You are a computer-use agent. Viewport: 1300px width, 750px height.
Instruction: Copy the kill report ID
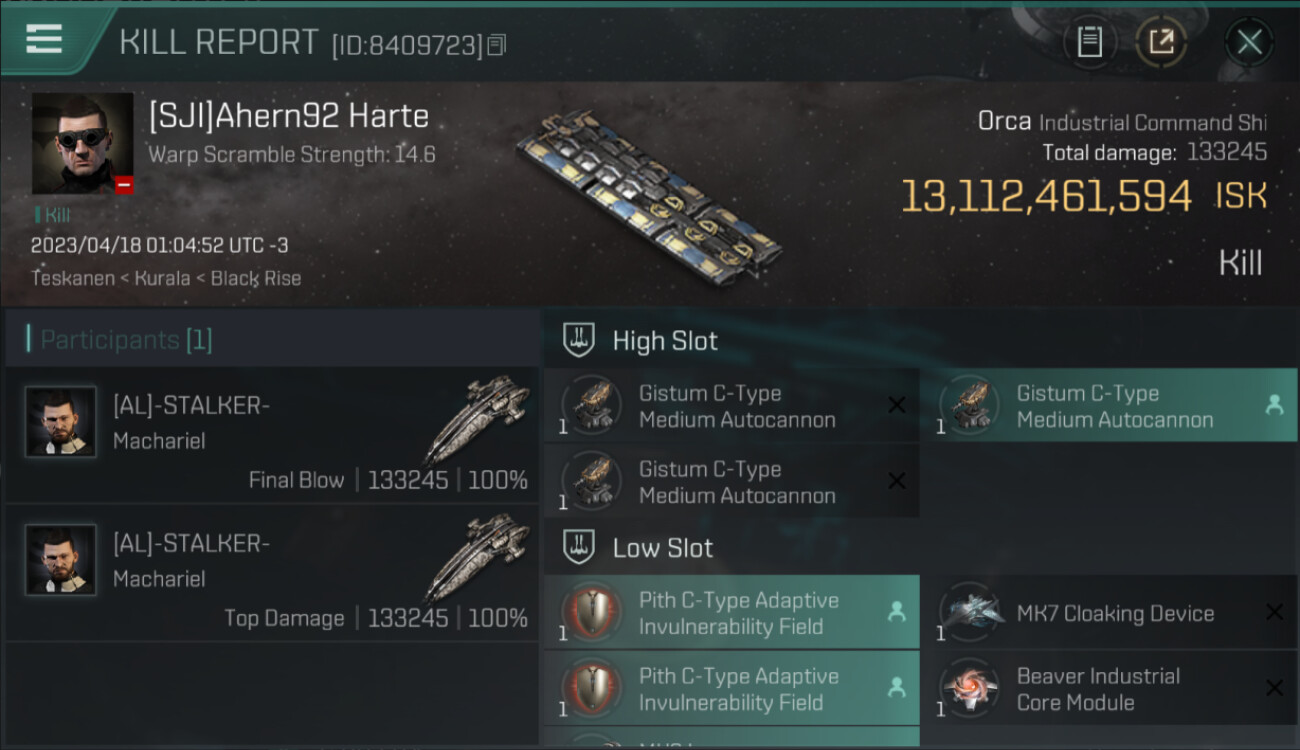tap(497, 44)
